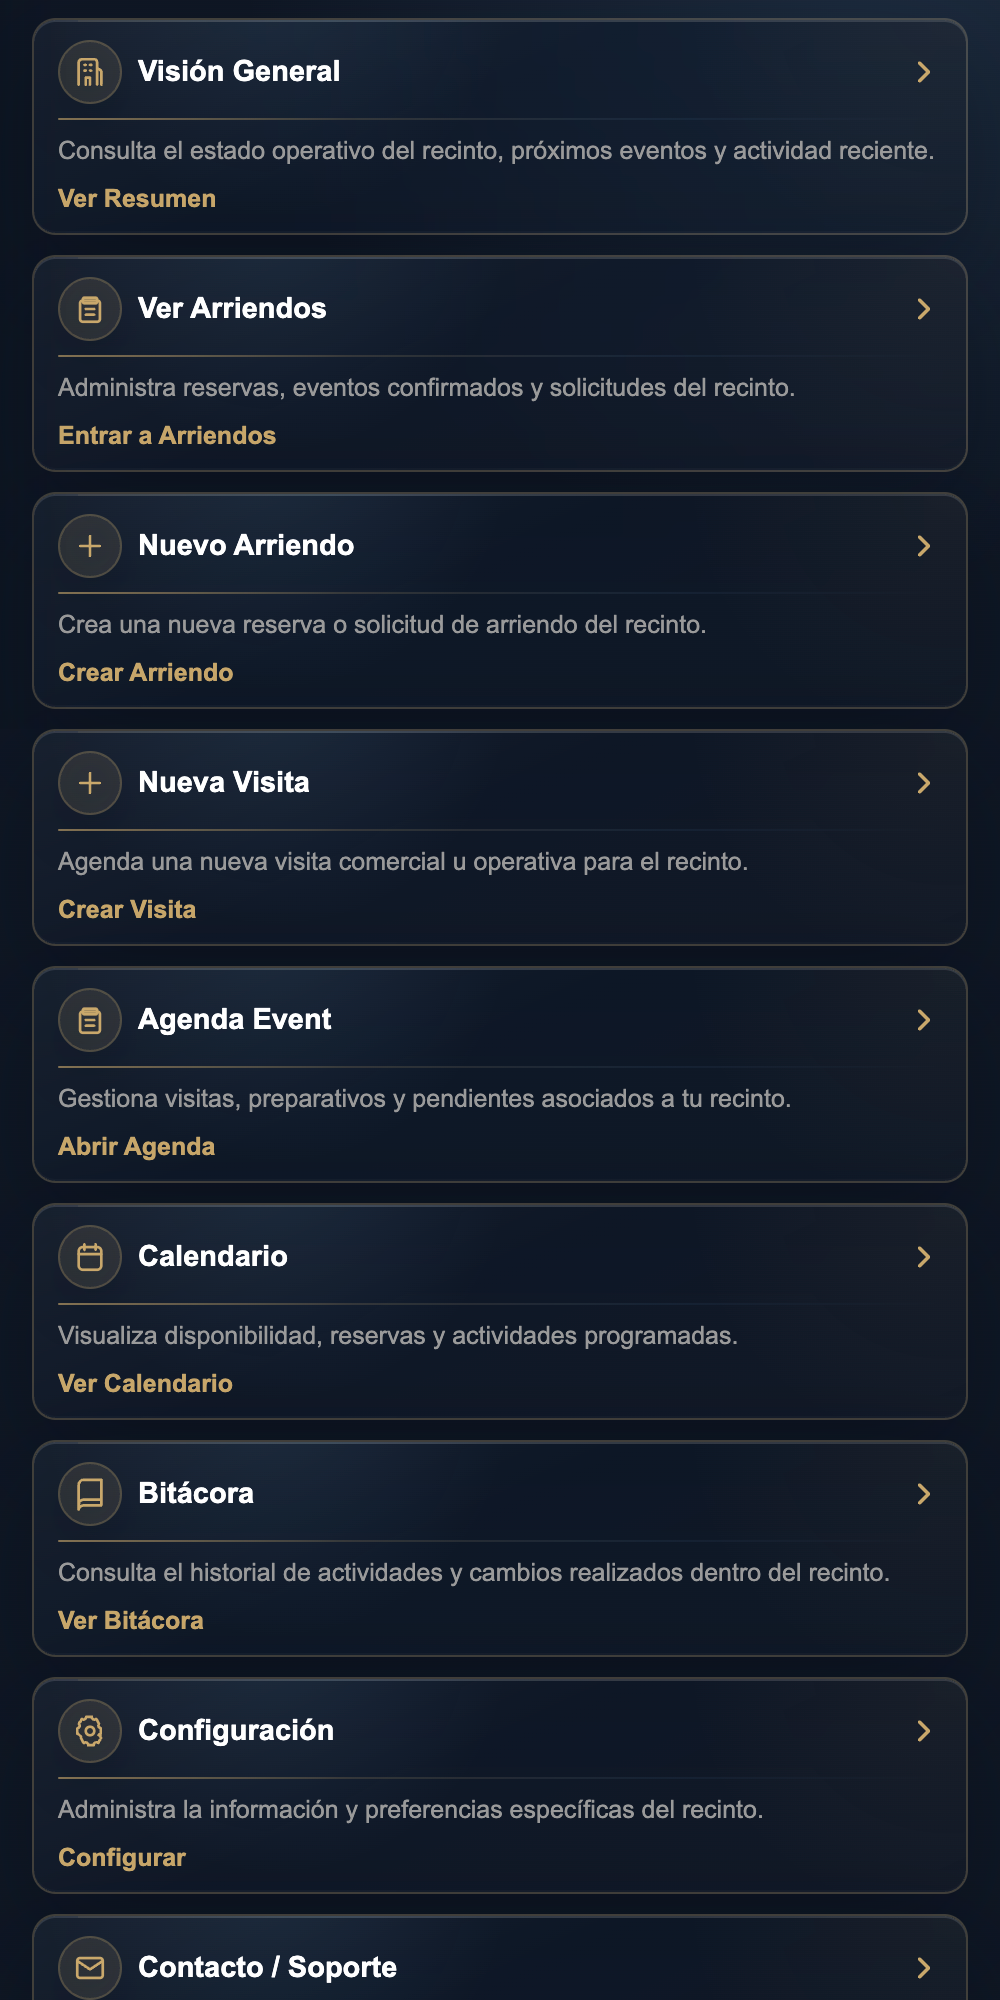Select the Crear Arriendo link
1000x2000 pixels.
click(x=146, y=672)
